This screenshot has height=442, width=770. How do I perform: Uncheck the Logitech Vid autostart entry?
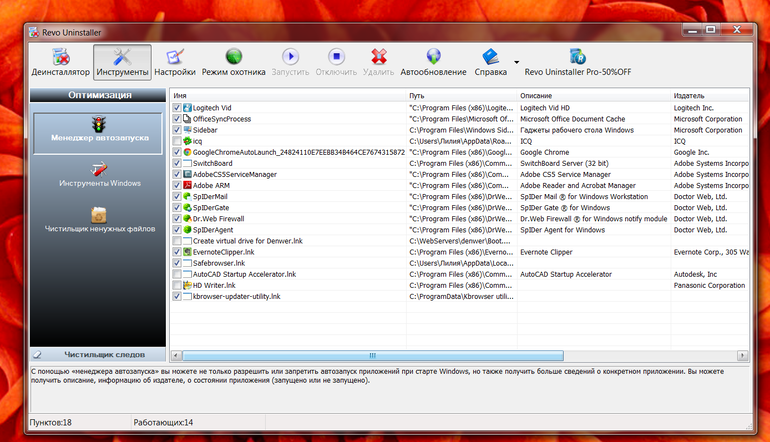click(x=177, y=108)
